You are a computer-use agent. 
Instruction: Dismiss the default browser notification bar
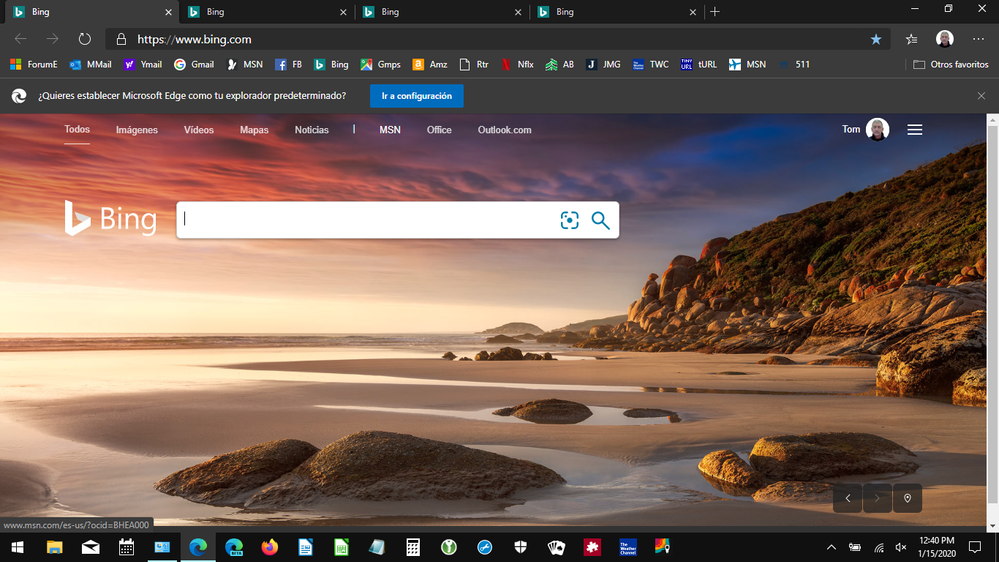pyautogui.click(x=981, y=96)
